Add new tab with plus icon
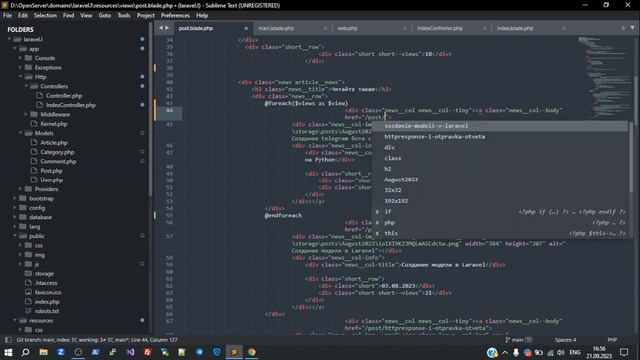640x360 pixels. point(623,28)
